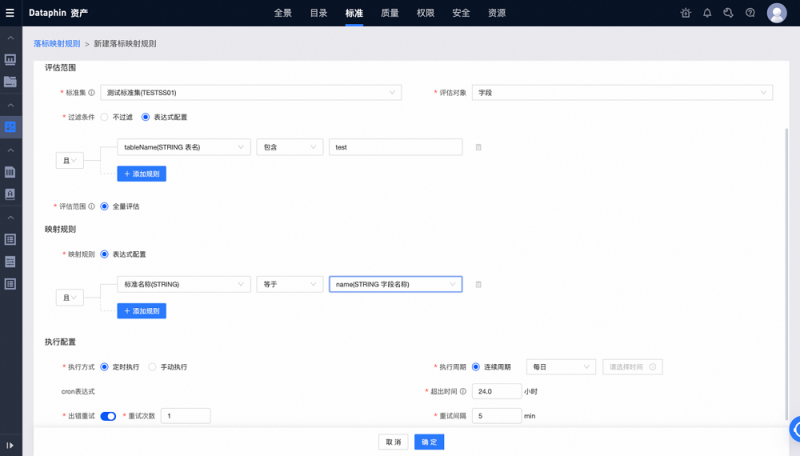Open help via the question mark icon
Screen dimensions: 800x456
coord(749,13)
